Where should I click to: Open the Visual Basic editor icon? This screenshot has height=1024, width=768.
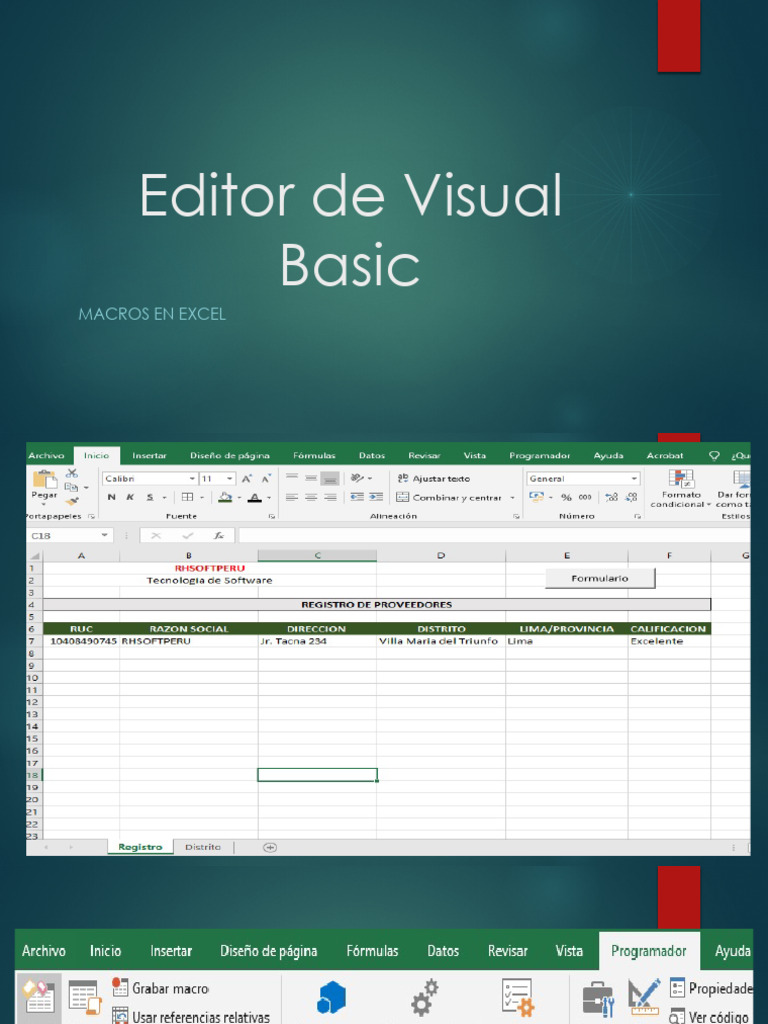pos(39,998)
